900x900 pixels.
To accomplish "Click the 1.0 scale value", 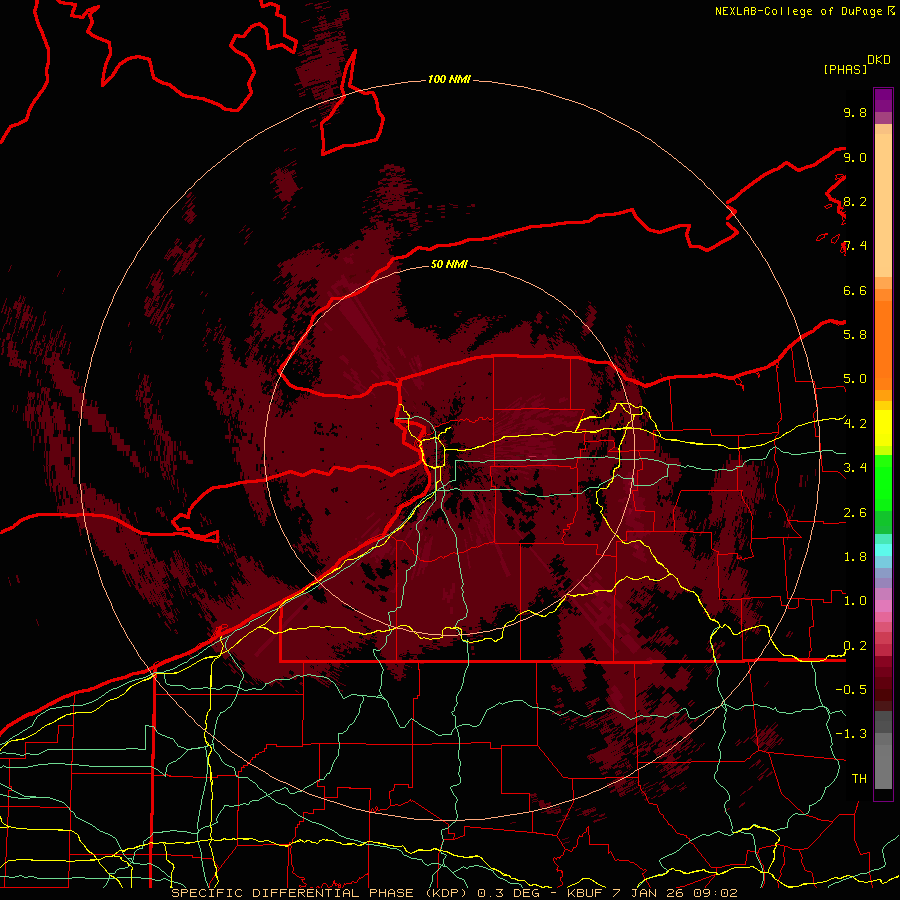I will pos(855,601).
